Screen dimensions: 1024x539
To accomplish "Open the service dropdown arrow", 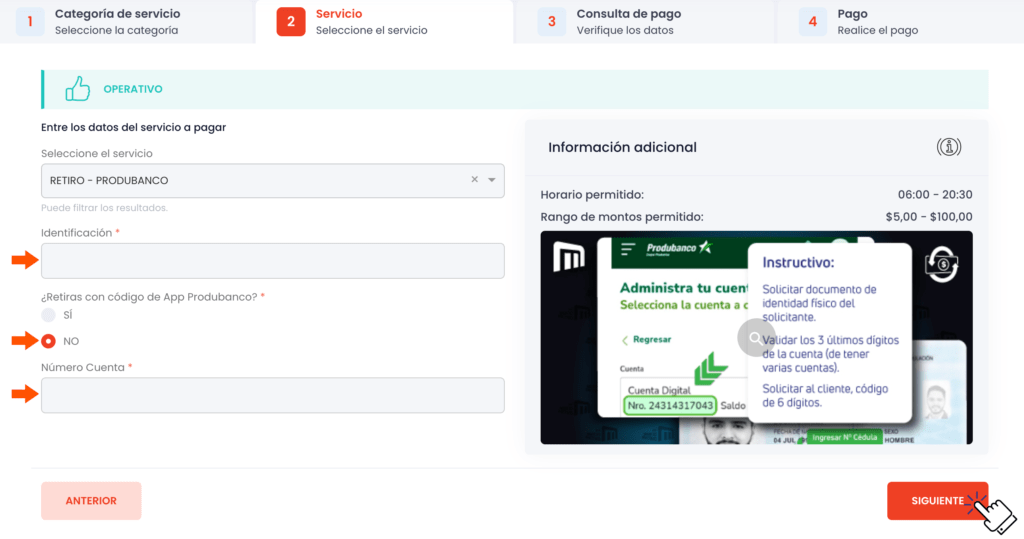I will (x=492, y=180).
